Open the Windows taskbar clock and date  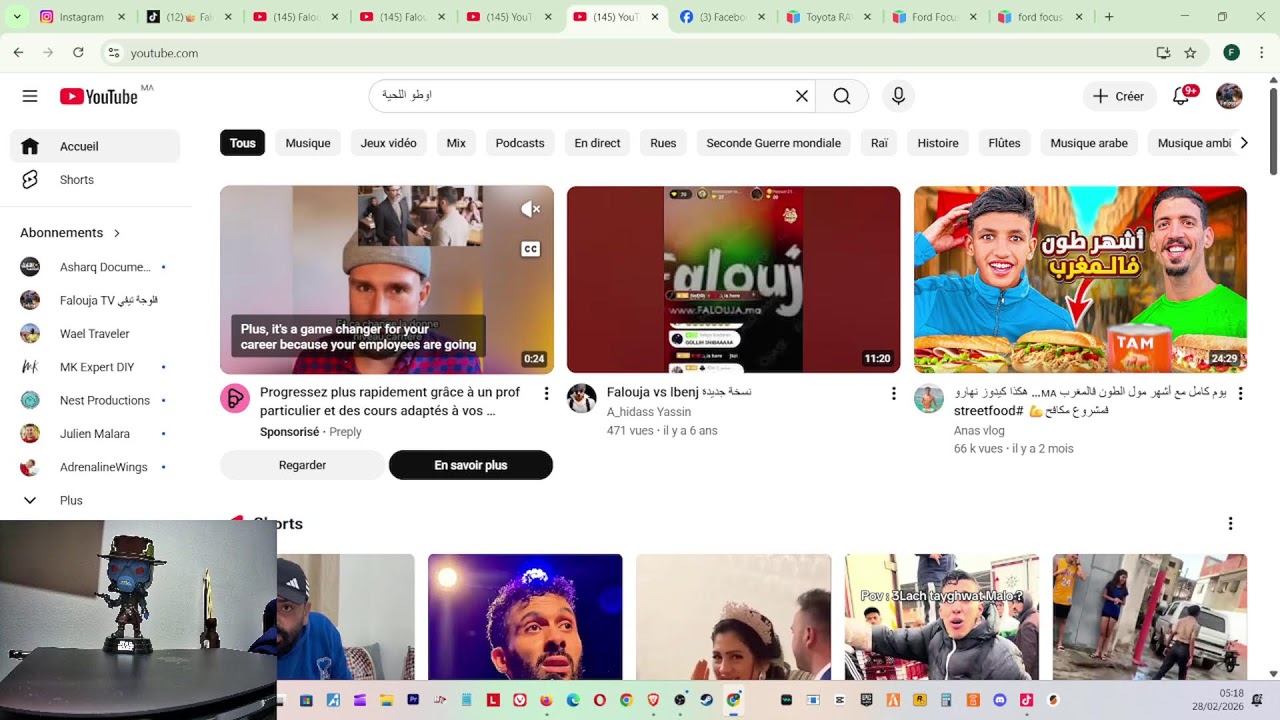coord(1218,700)
